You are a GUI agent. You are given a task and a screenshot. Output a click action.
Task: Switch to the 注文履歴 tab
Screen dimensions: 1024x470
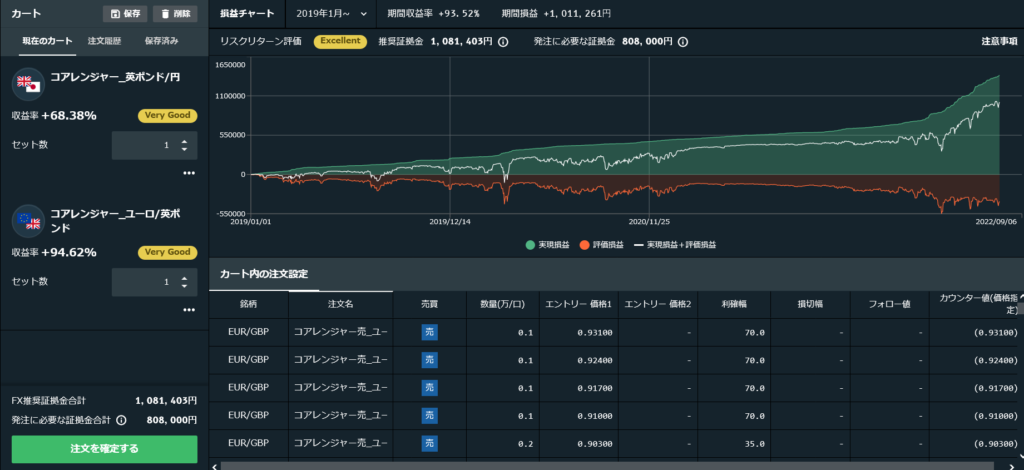[104, 41]
